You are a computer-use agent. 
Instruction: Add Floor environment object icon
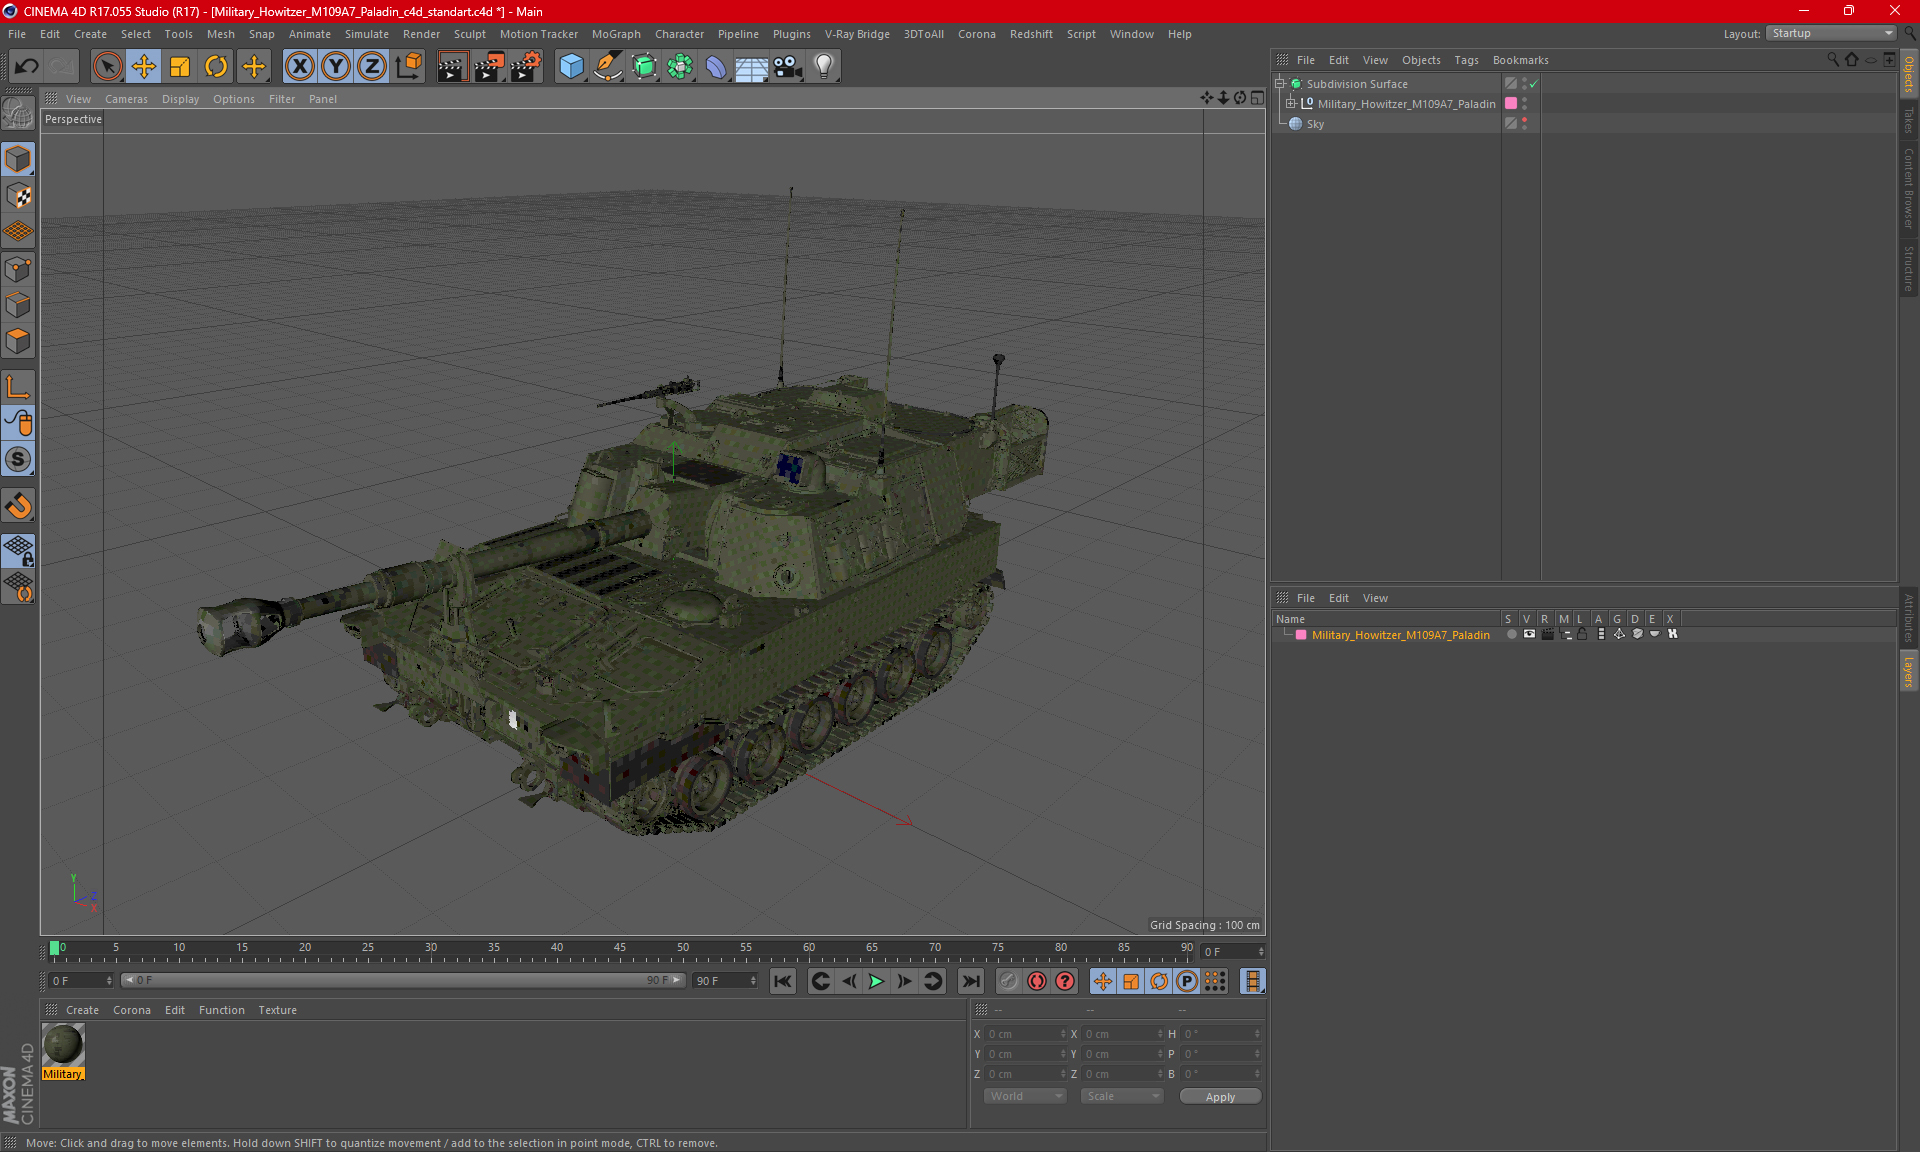tap(752, 66)
